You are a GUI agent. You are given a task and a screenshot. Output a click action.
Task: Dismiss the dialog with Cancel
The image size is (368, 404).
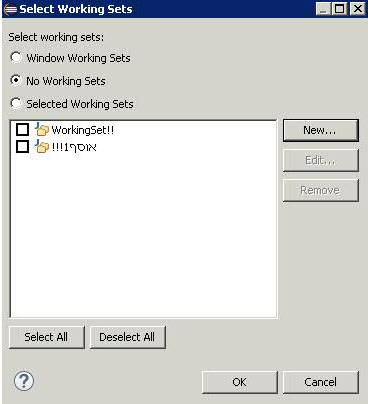click(321, 382)
